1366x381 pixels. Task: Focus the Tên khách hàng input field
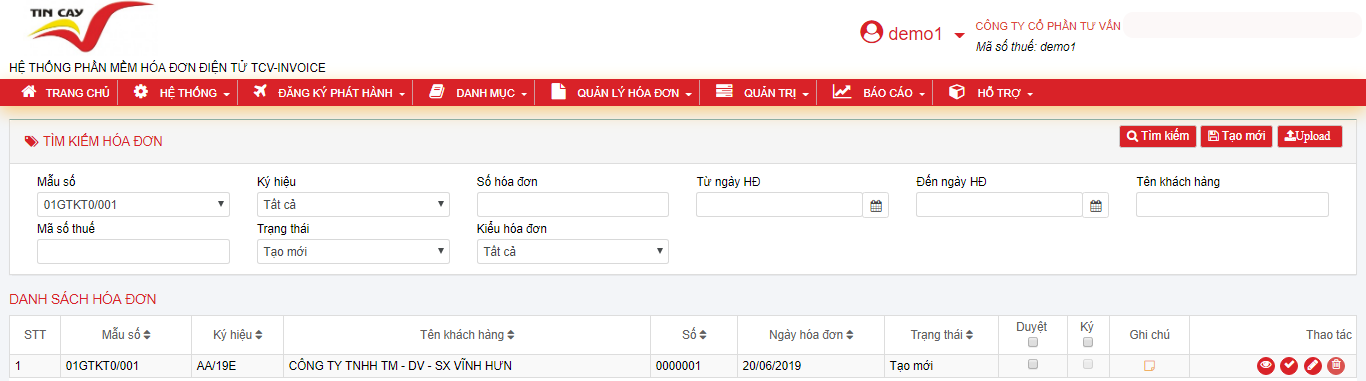tap(1232, 204)
